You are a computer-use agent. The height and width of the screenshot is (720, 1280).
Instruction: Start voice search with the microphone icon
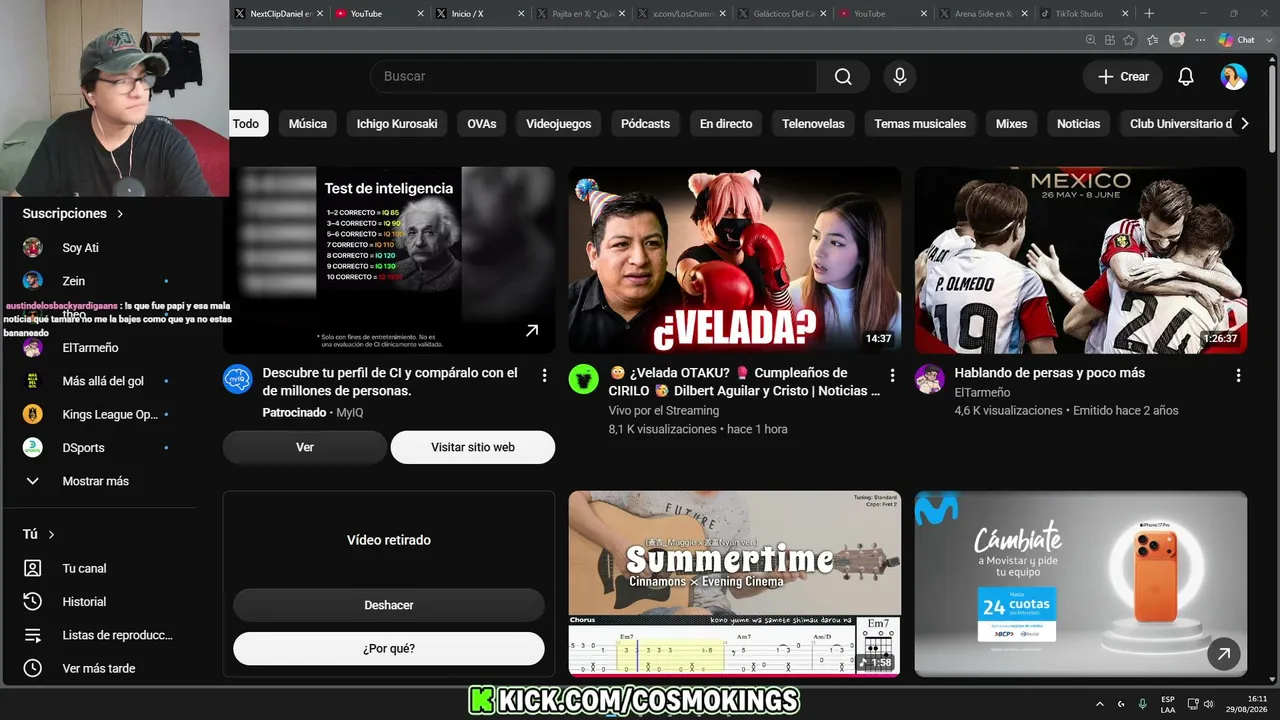(x=900, y=77)
